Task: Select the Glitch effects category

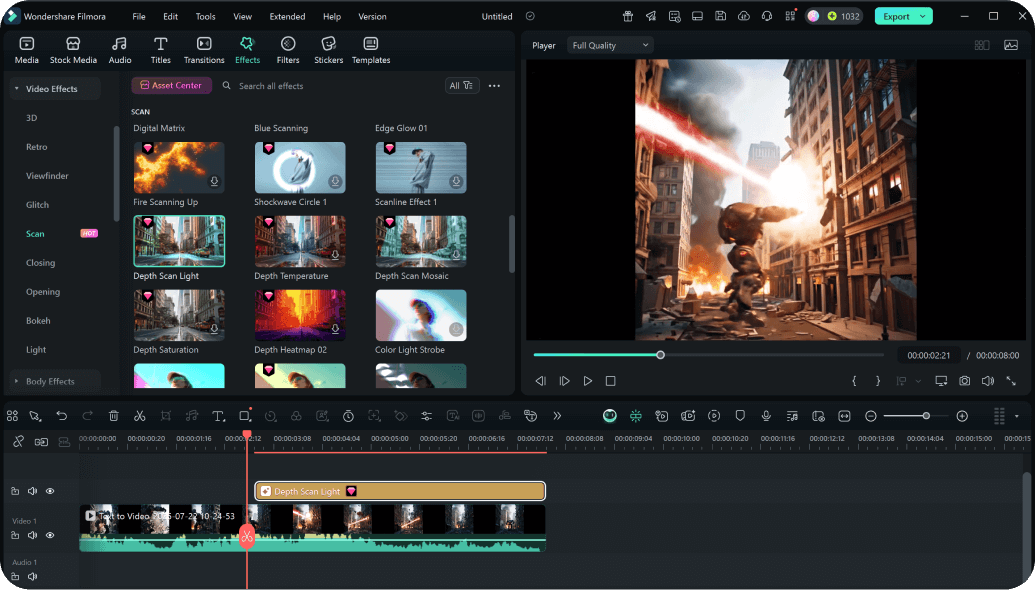Action: point(38,205)
